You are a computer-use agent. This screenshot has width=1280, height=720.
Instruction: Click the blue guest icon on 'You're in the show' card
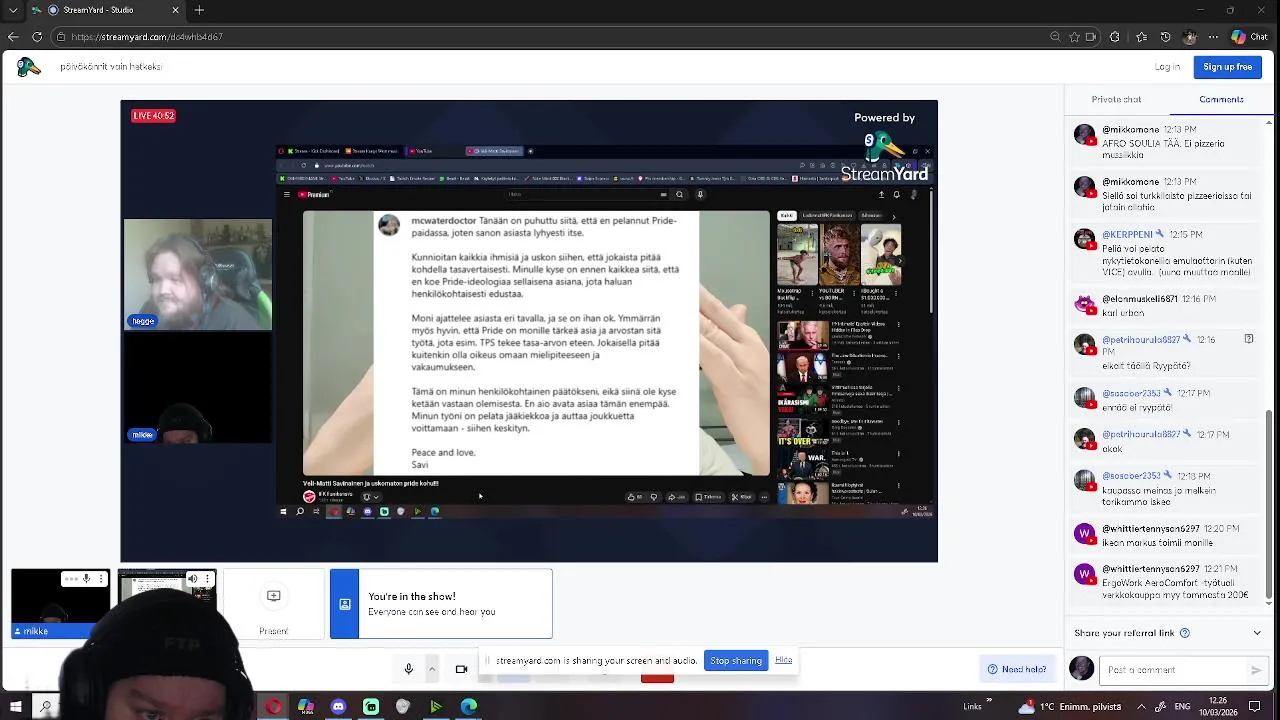tap(344, 604)
